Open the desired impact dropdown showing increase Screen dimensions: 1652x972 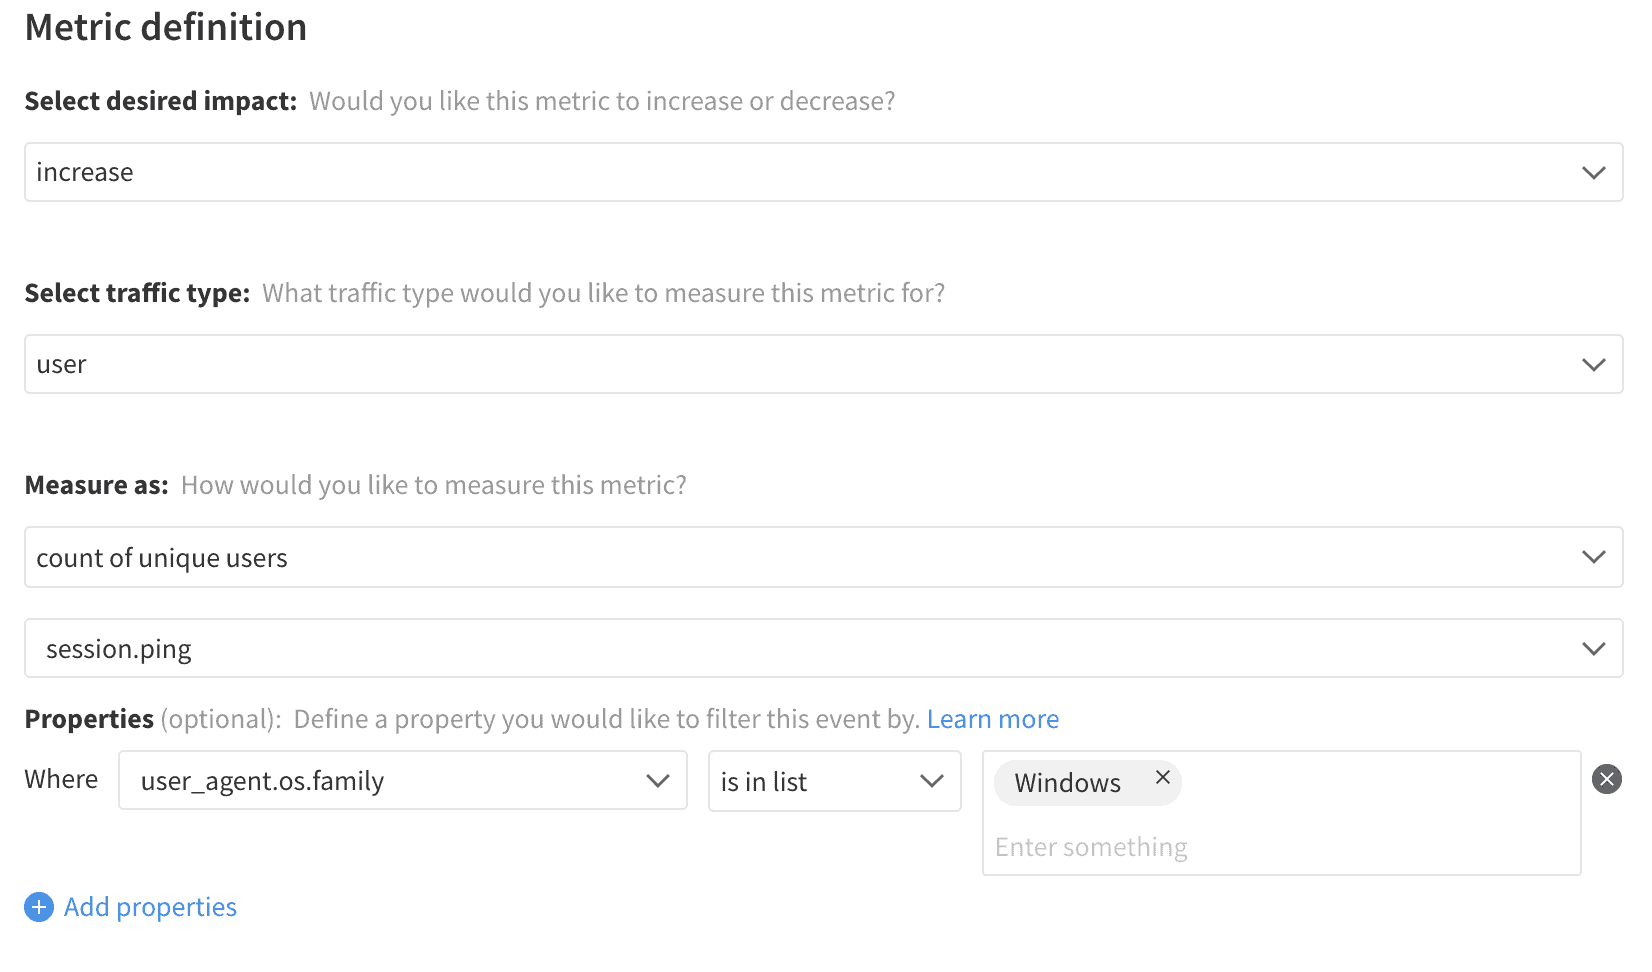click(823, 172)
